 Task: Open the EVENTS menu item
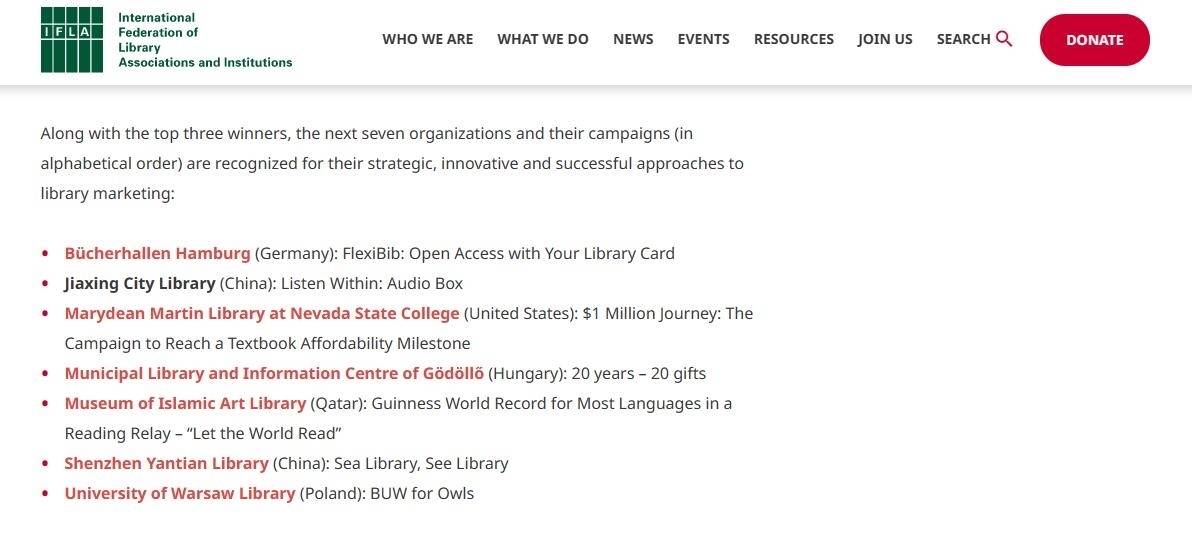[x=703, y=39]
